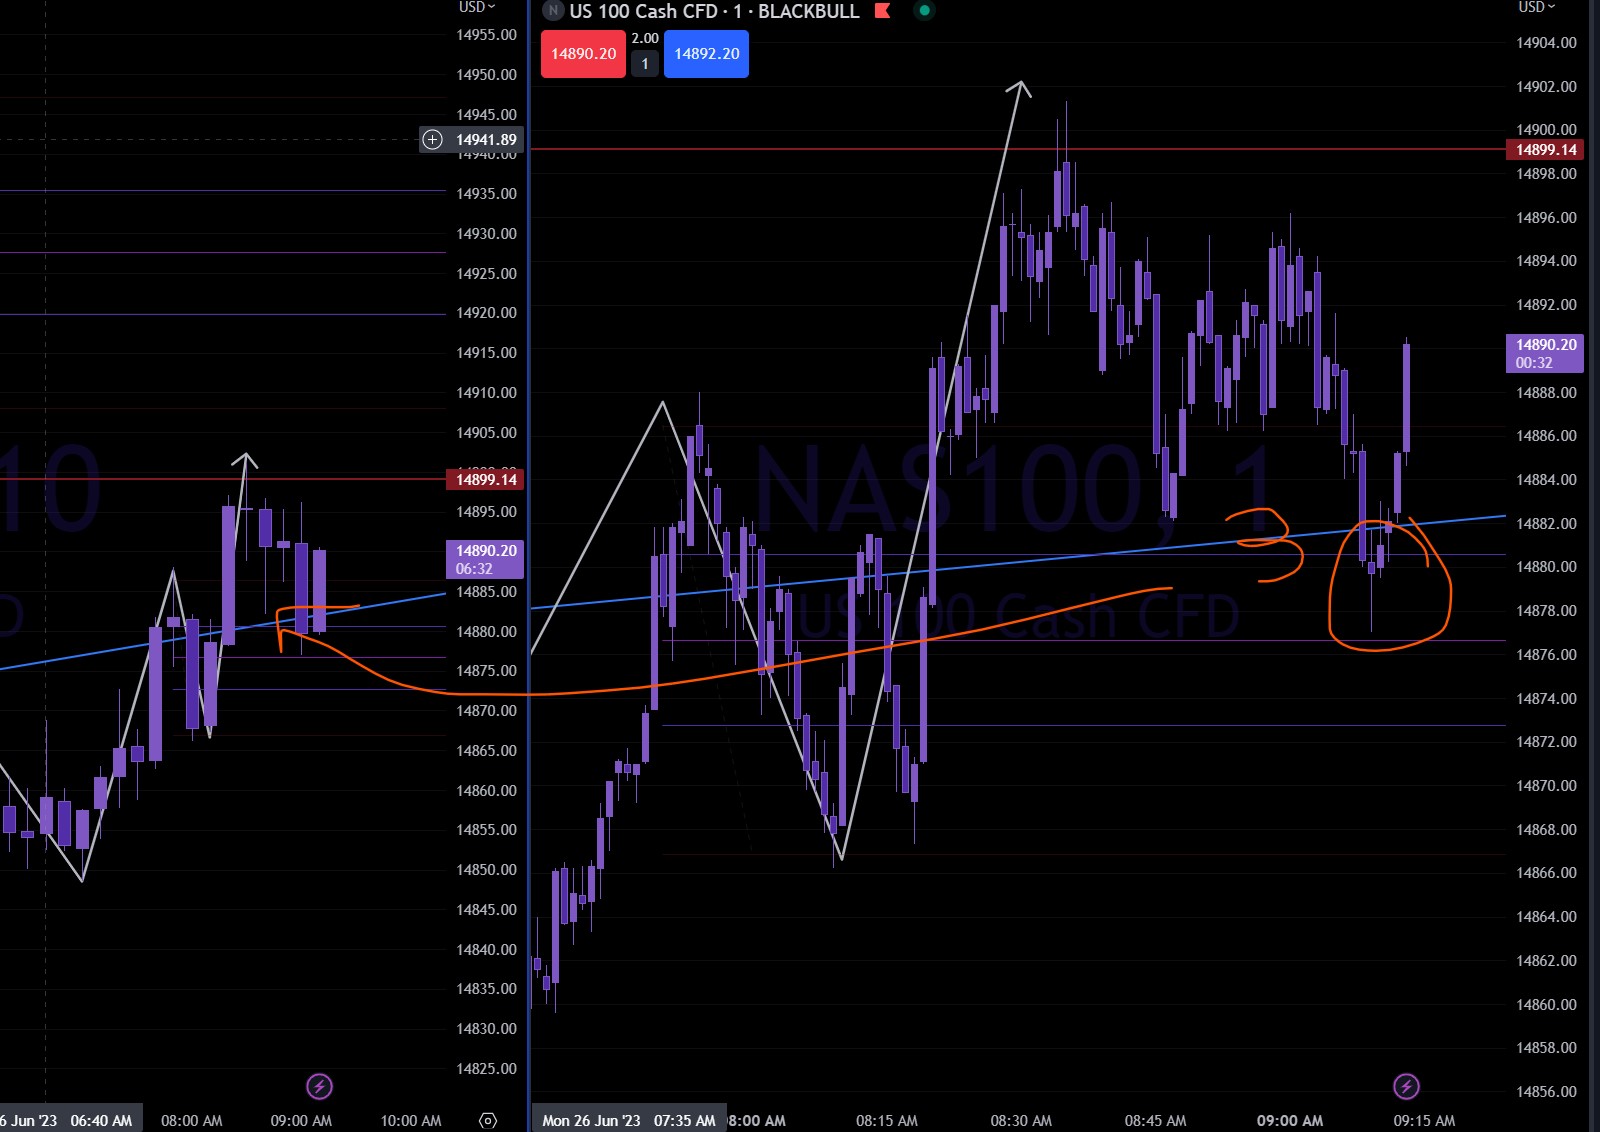1600x1132 pixels.
Task: Click the US 100 Cash CFD symbol title
Action: click(643, 11)
